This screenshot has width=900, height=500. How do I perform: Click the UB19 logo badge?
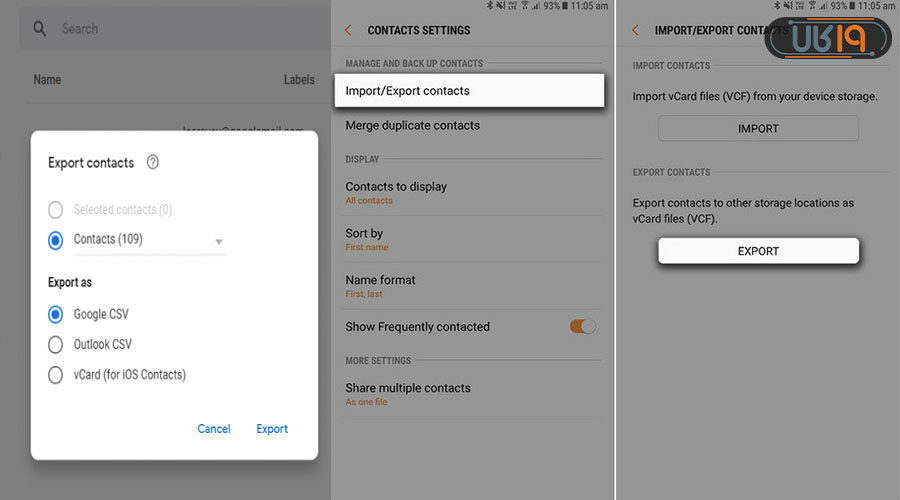coord(827,39)
